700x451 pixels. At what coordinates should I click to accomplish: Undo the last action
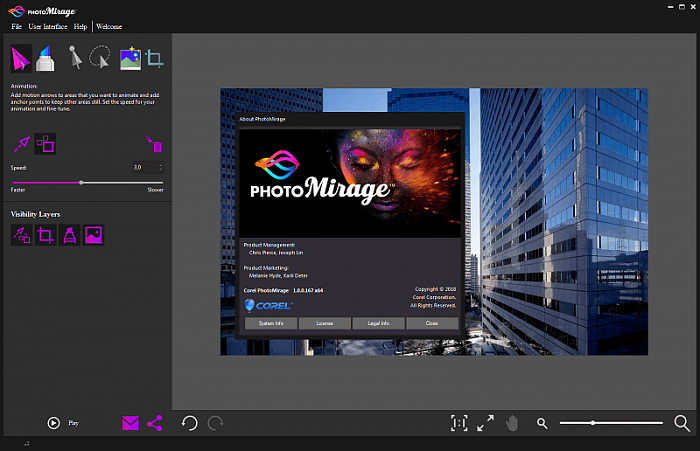(189, 423)
